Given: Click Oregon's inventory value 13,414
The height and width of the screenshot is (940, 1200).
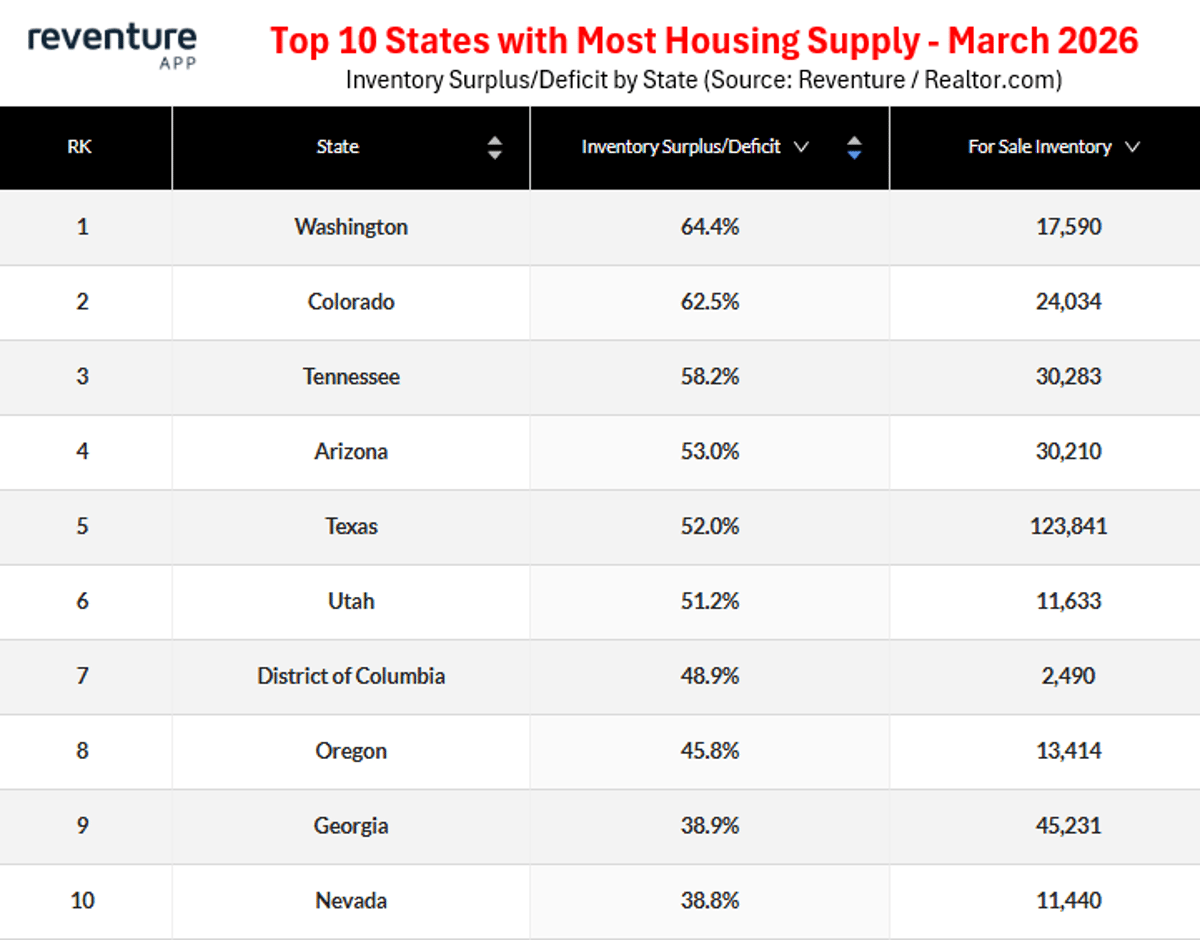Looking at the screenshot, I should click(1068, 751).
